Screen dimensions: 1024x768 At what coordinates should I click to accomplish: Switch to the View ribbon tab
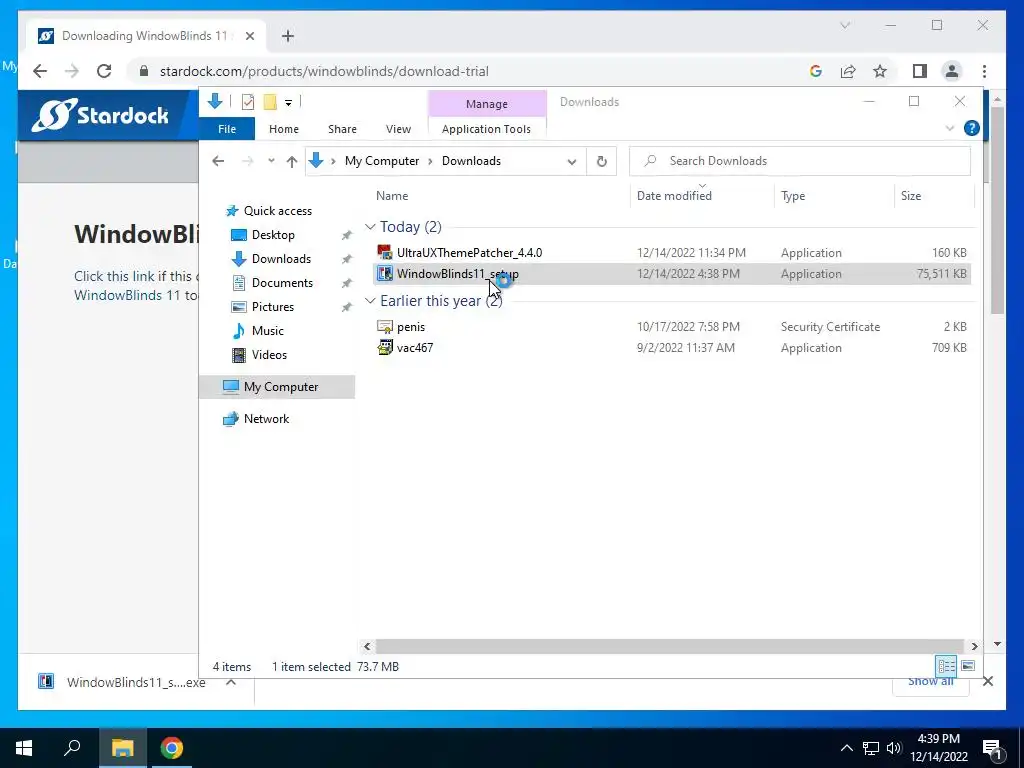tap(398, 129)
